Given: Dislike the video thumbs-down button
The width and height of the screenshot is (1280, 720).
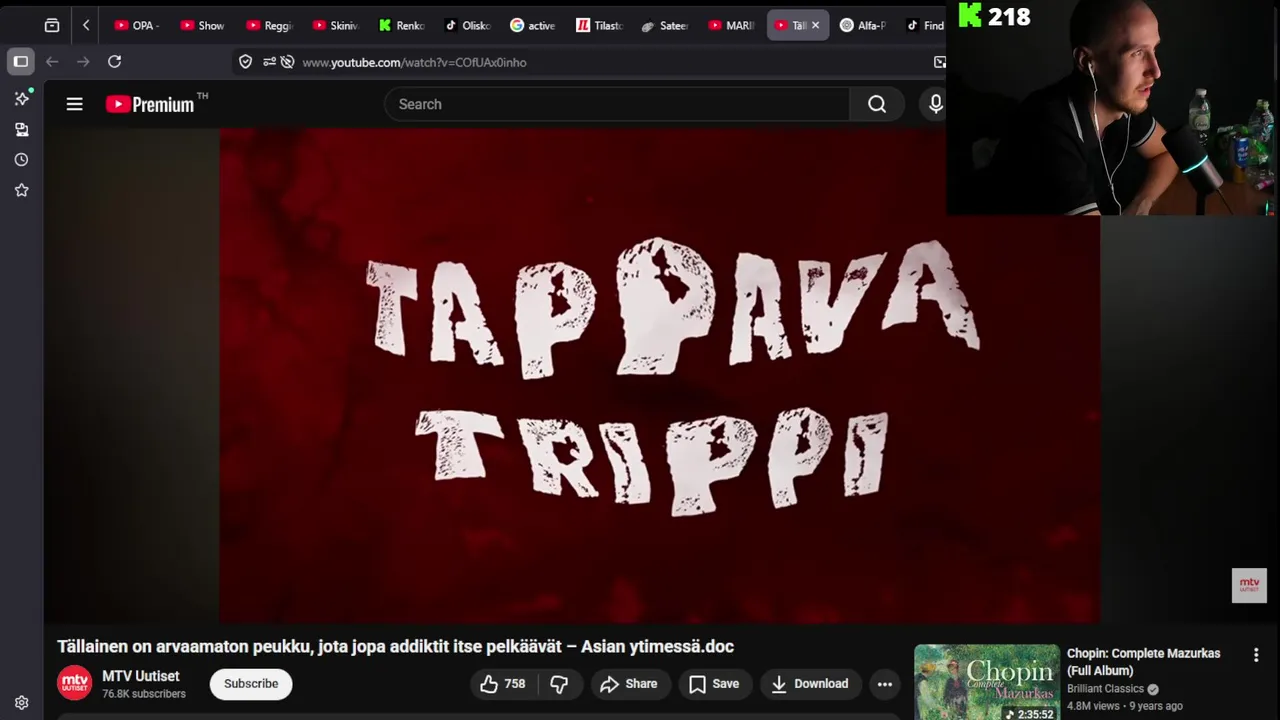Looking at the screenshot, I should point(560,684).
